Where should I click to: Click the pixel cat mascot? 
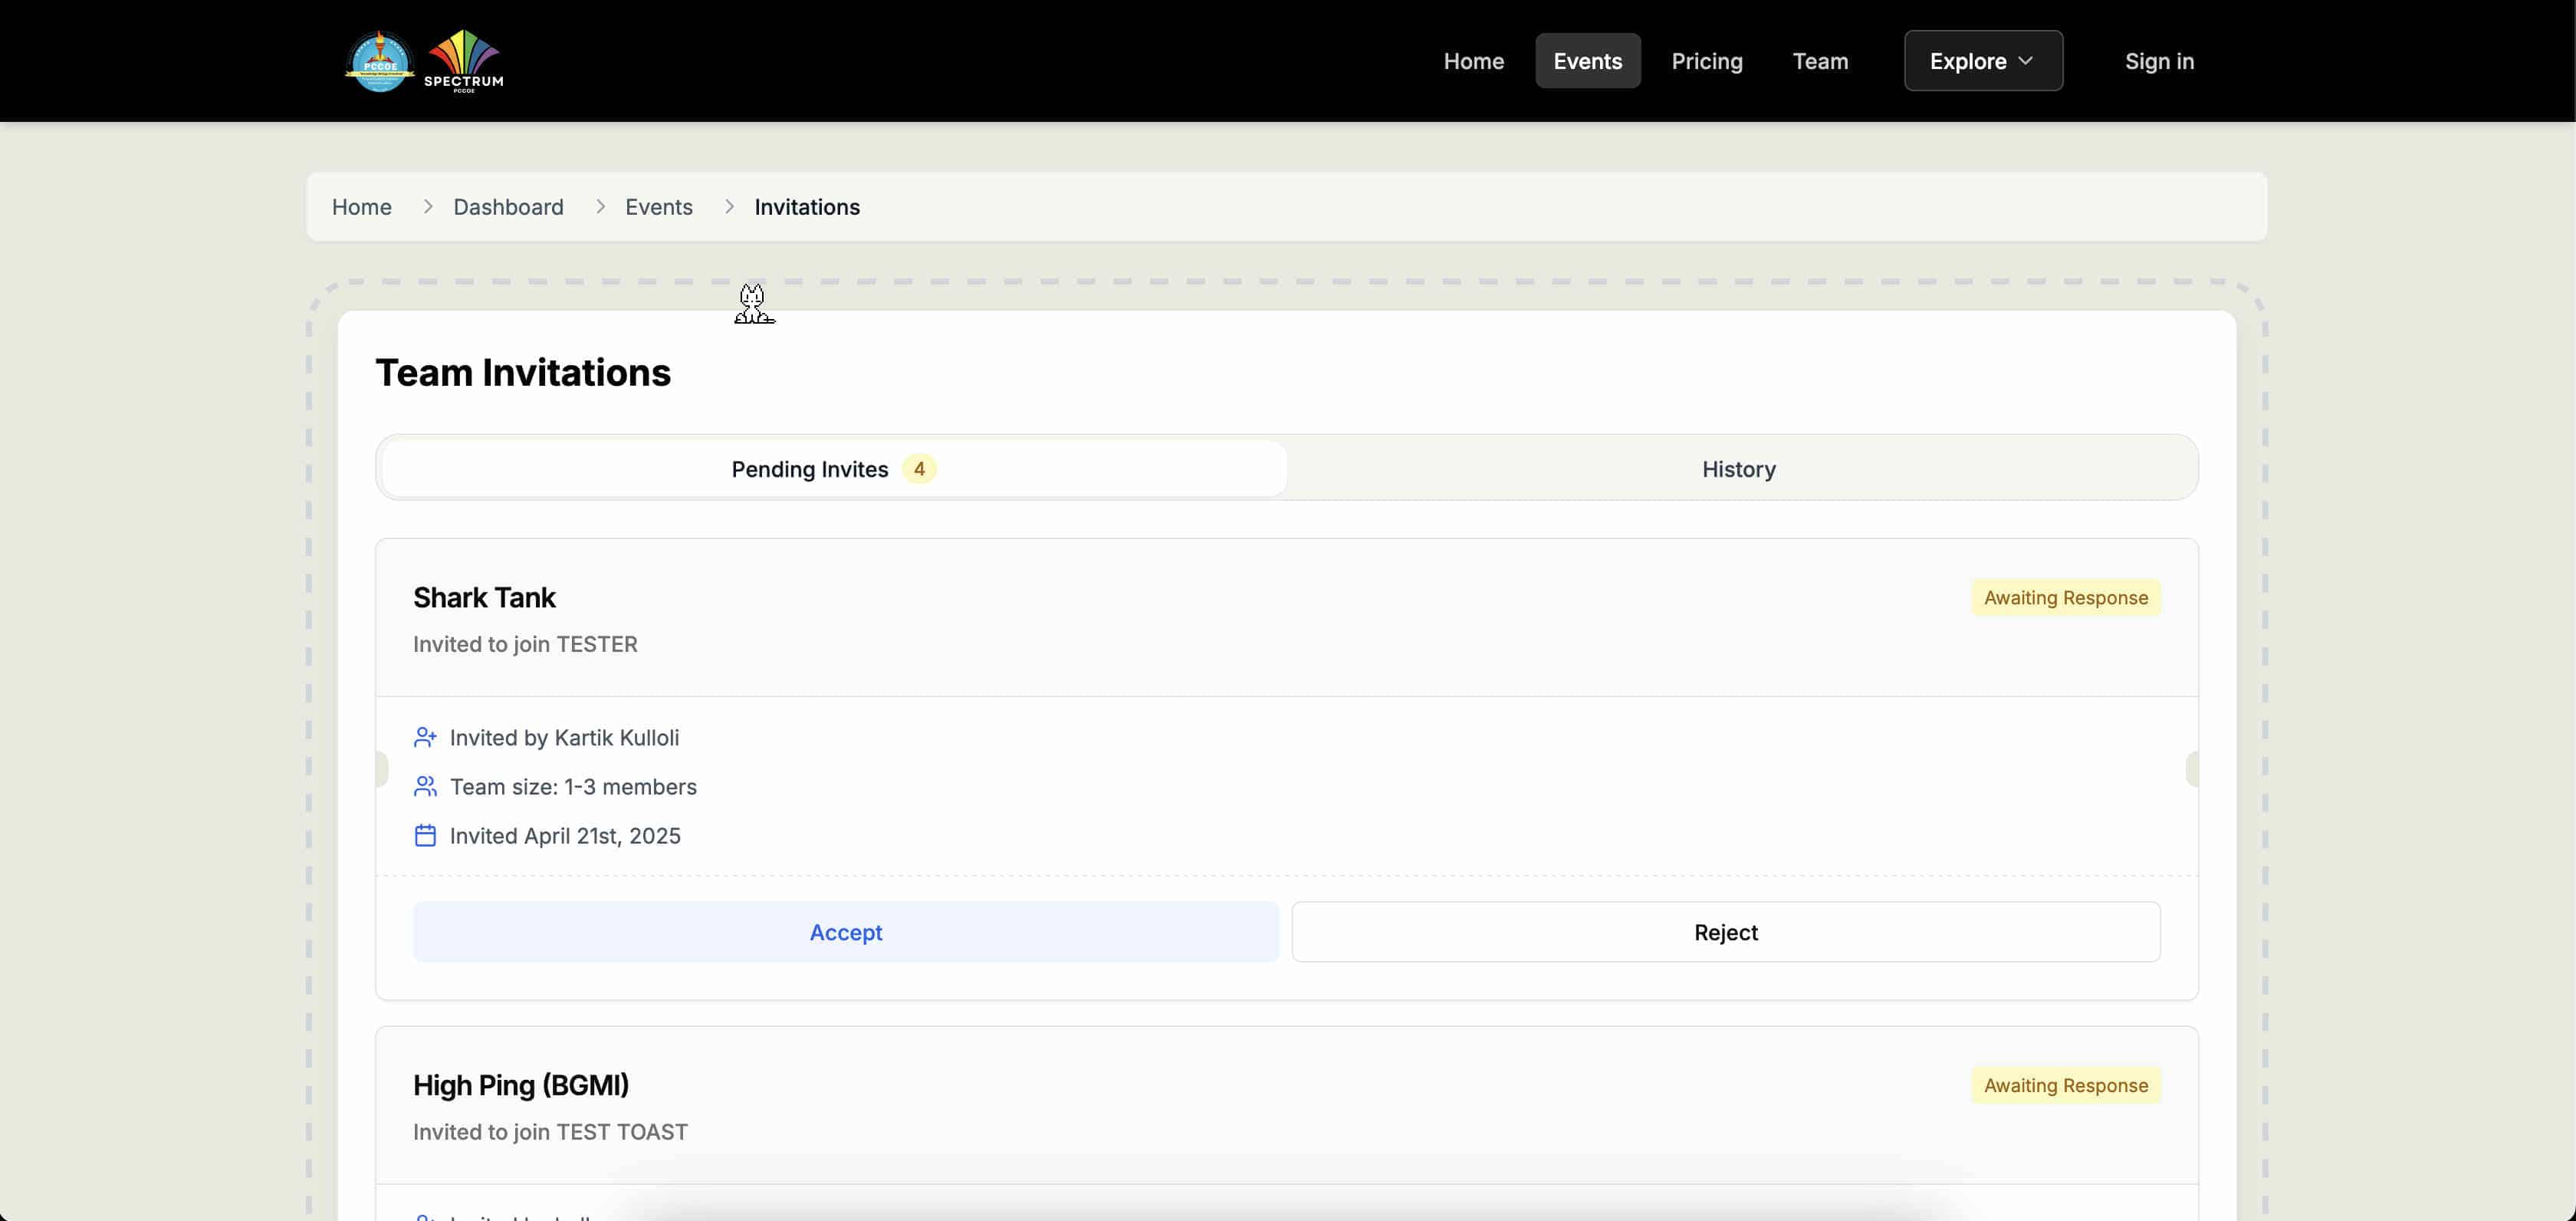[x=753, y=304]
